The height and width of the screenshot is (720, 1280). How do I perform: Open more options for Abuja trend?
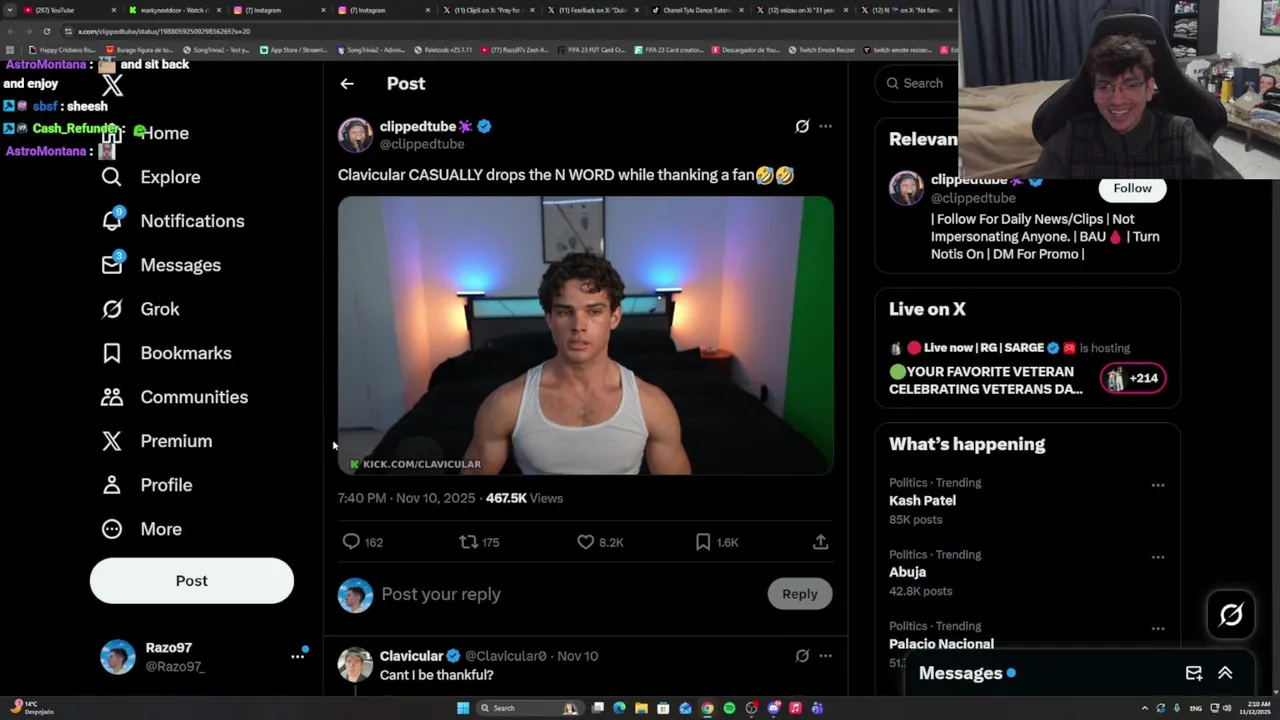[x=1157, y=557]
